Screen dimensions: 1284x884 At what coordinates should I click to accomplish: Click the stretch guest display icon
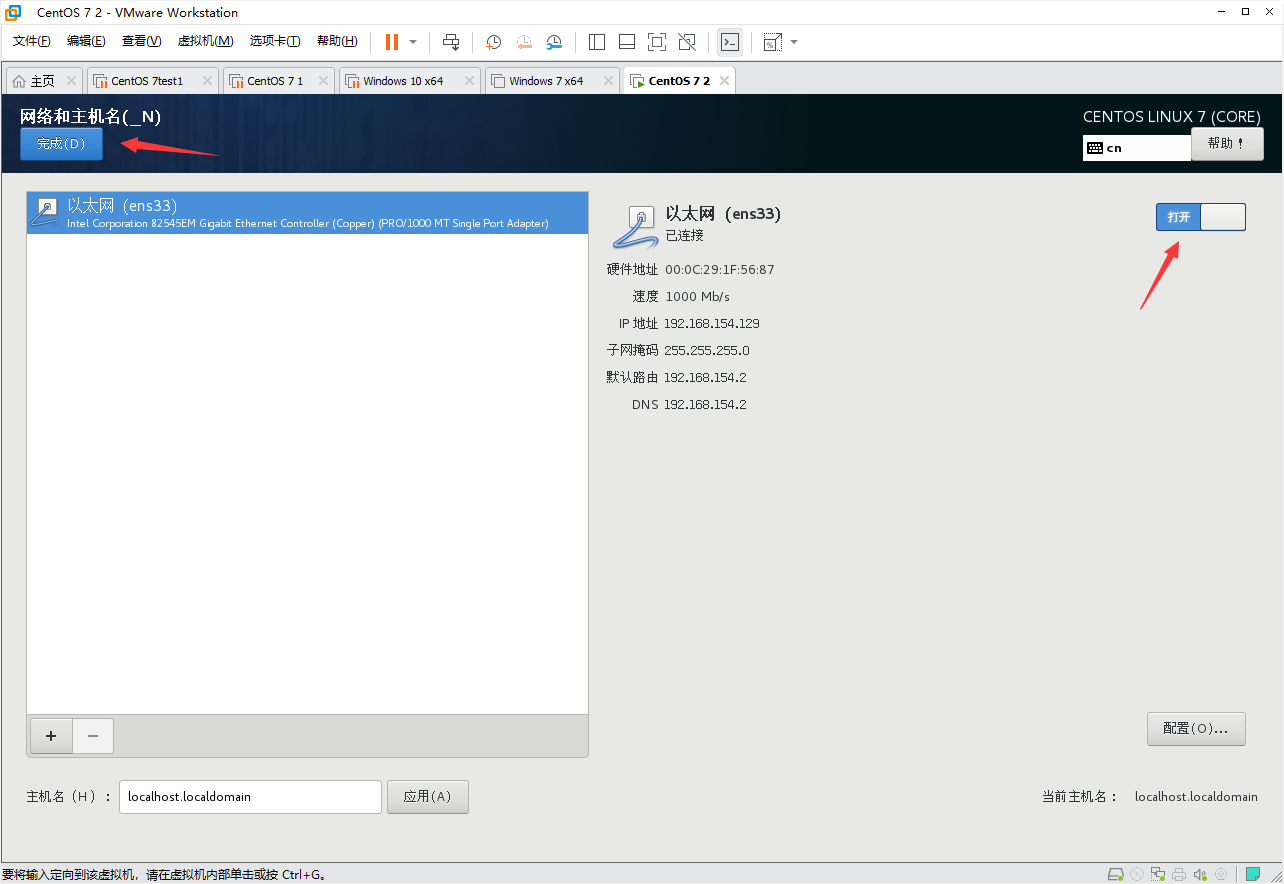pos(772,42)
